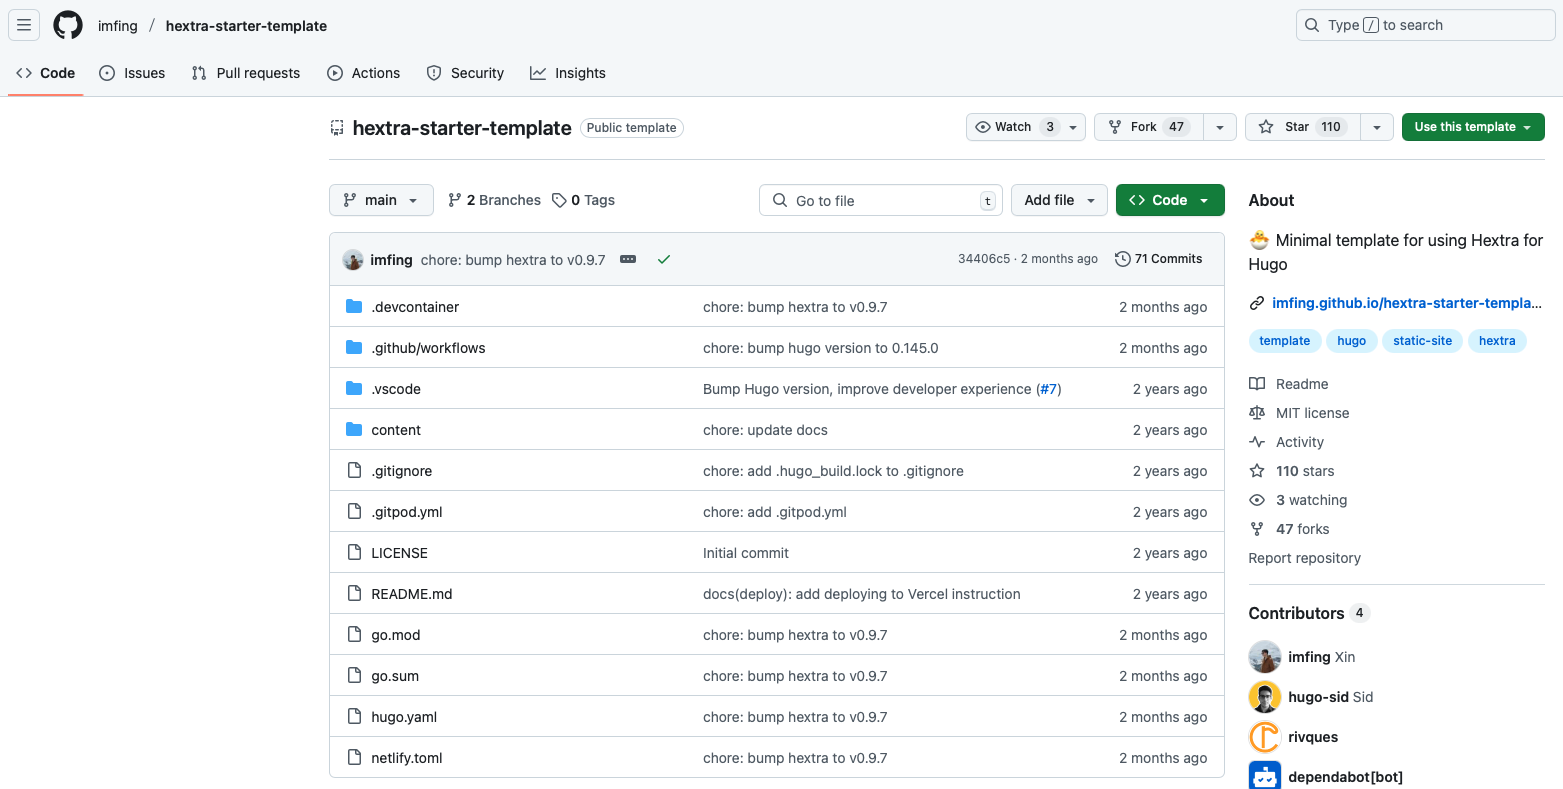
Task: Open the Add file dropdown
Action: point(1059,200)
